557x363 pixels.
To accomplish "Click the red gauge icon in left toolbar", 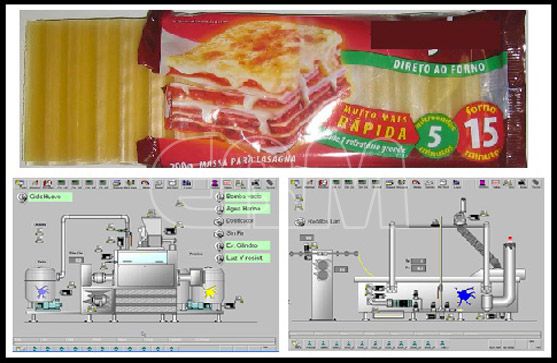I will pos(145,184).
